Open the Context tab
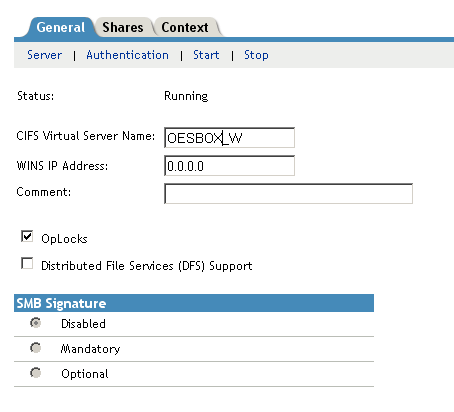The width and height of the screenshot is (454, 412). [185, 27]
